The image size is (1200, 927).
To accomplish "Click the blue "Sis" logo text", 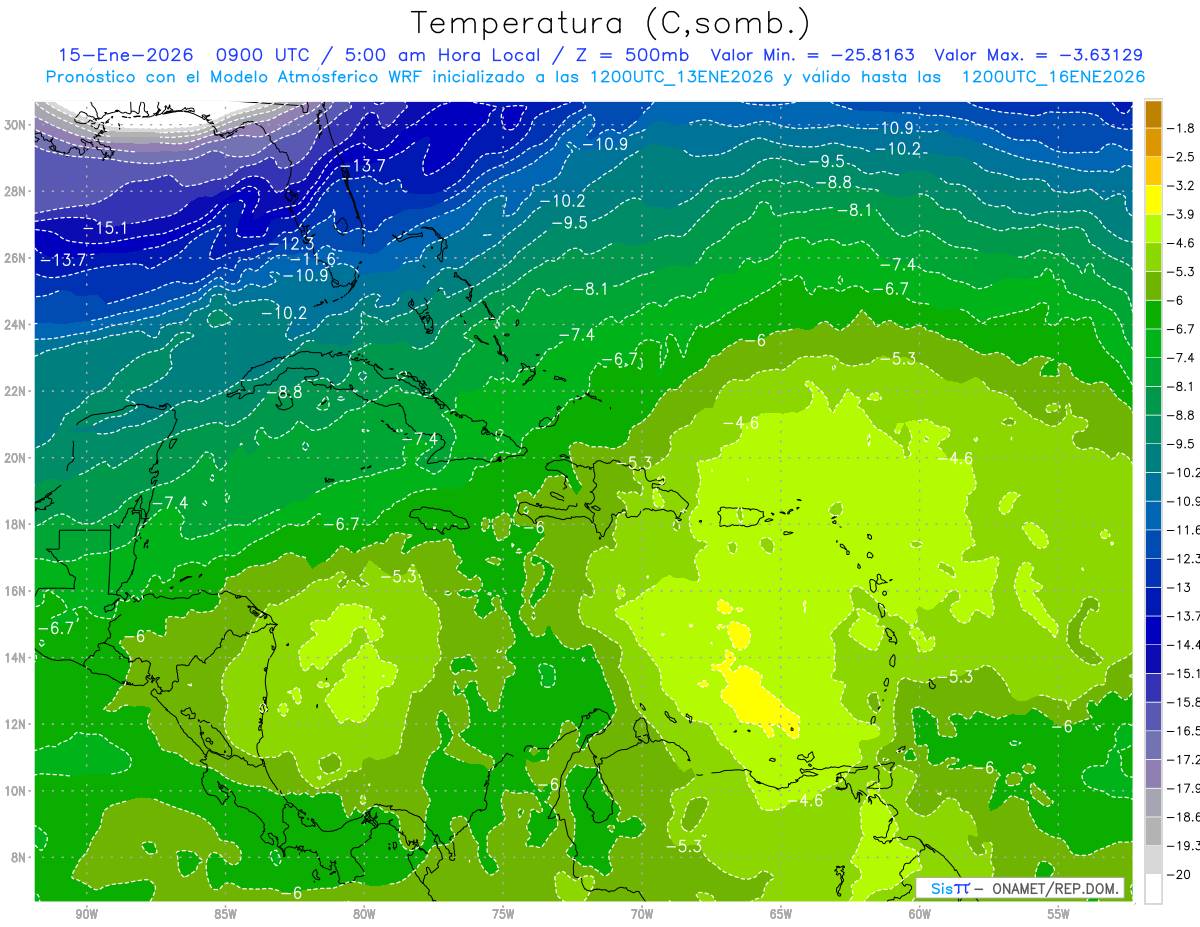I will tap(940, 888).
